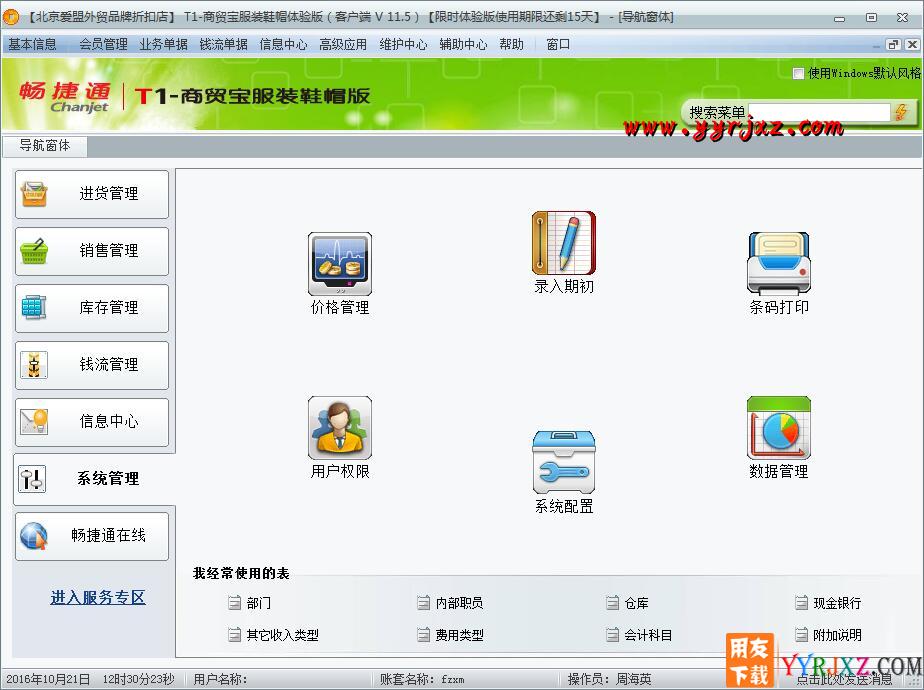Click the 我经常使用的表 heading
Viewport: 924px width, 690px height.
point(241,573)
